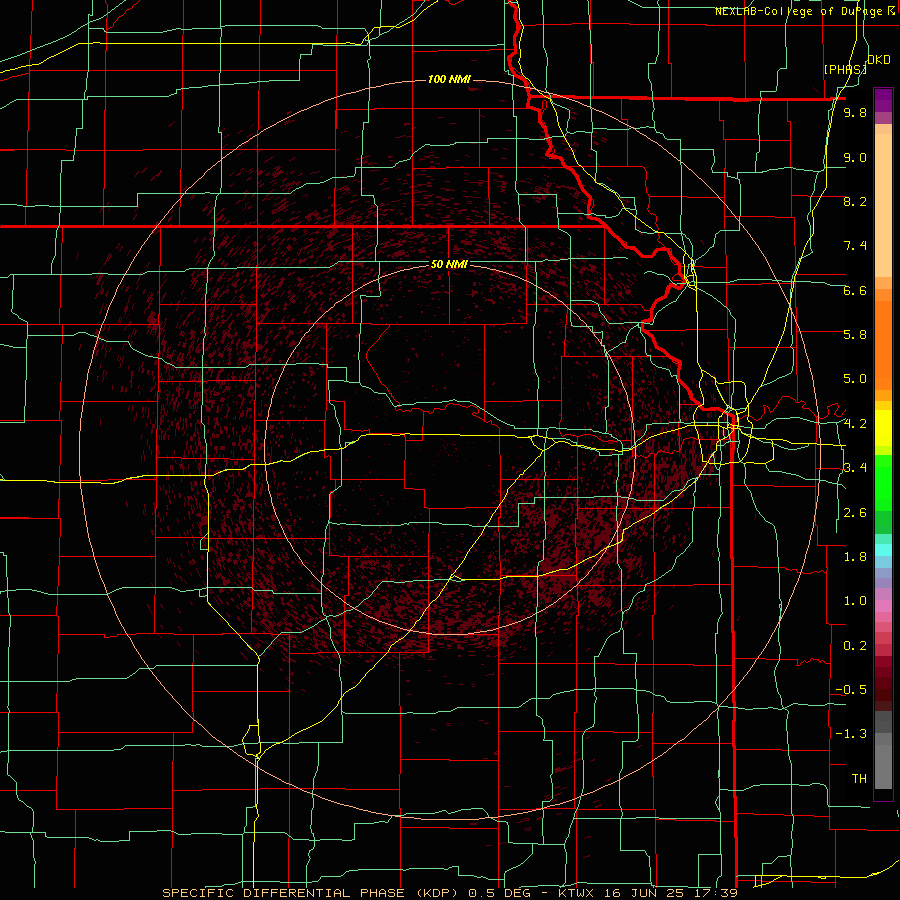Click the 50 NMI range ring label
The height and width of the screenshot is (900, 900).
[x=449, y=265]
